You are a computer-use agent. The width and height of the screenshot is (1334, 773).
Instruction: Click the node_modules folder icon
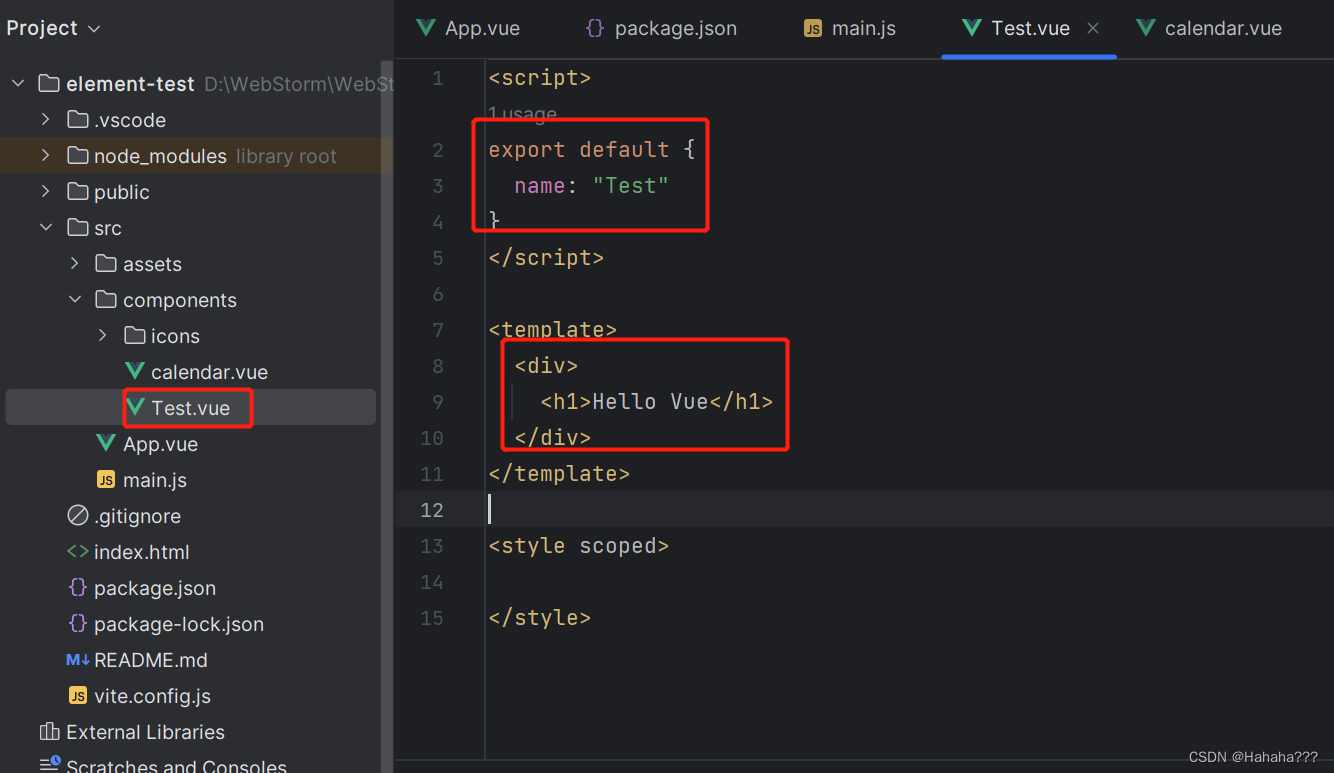77,156
